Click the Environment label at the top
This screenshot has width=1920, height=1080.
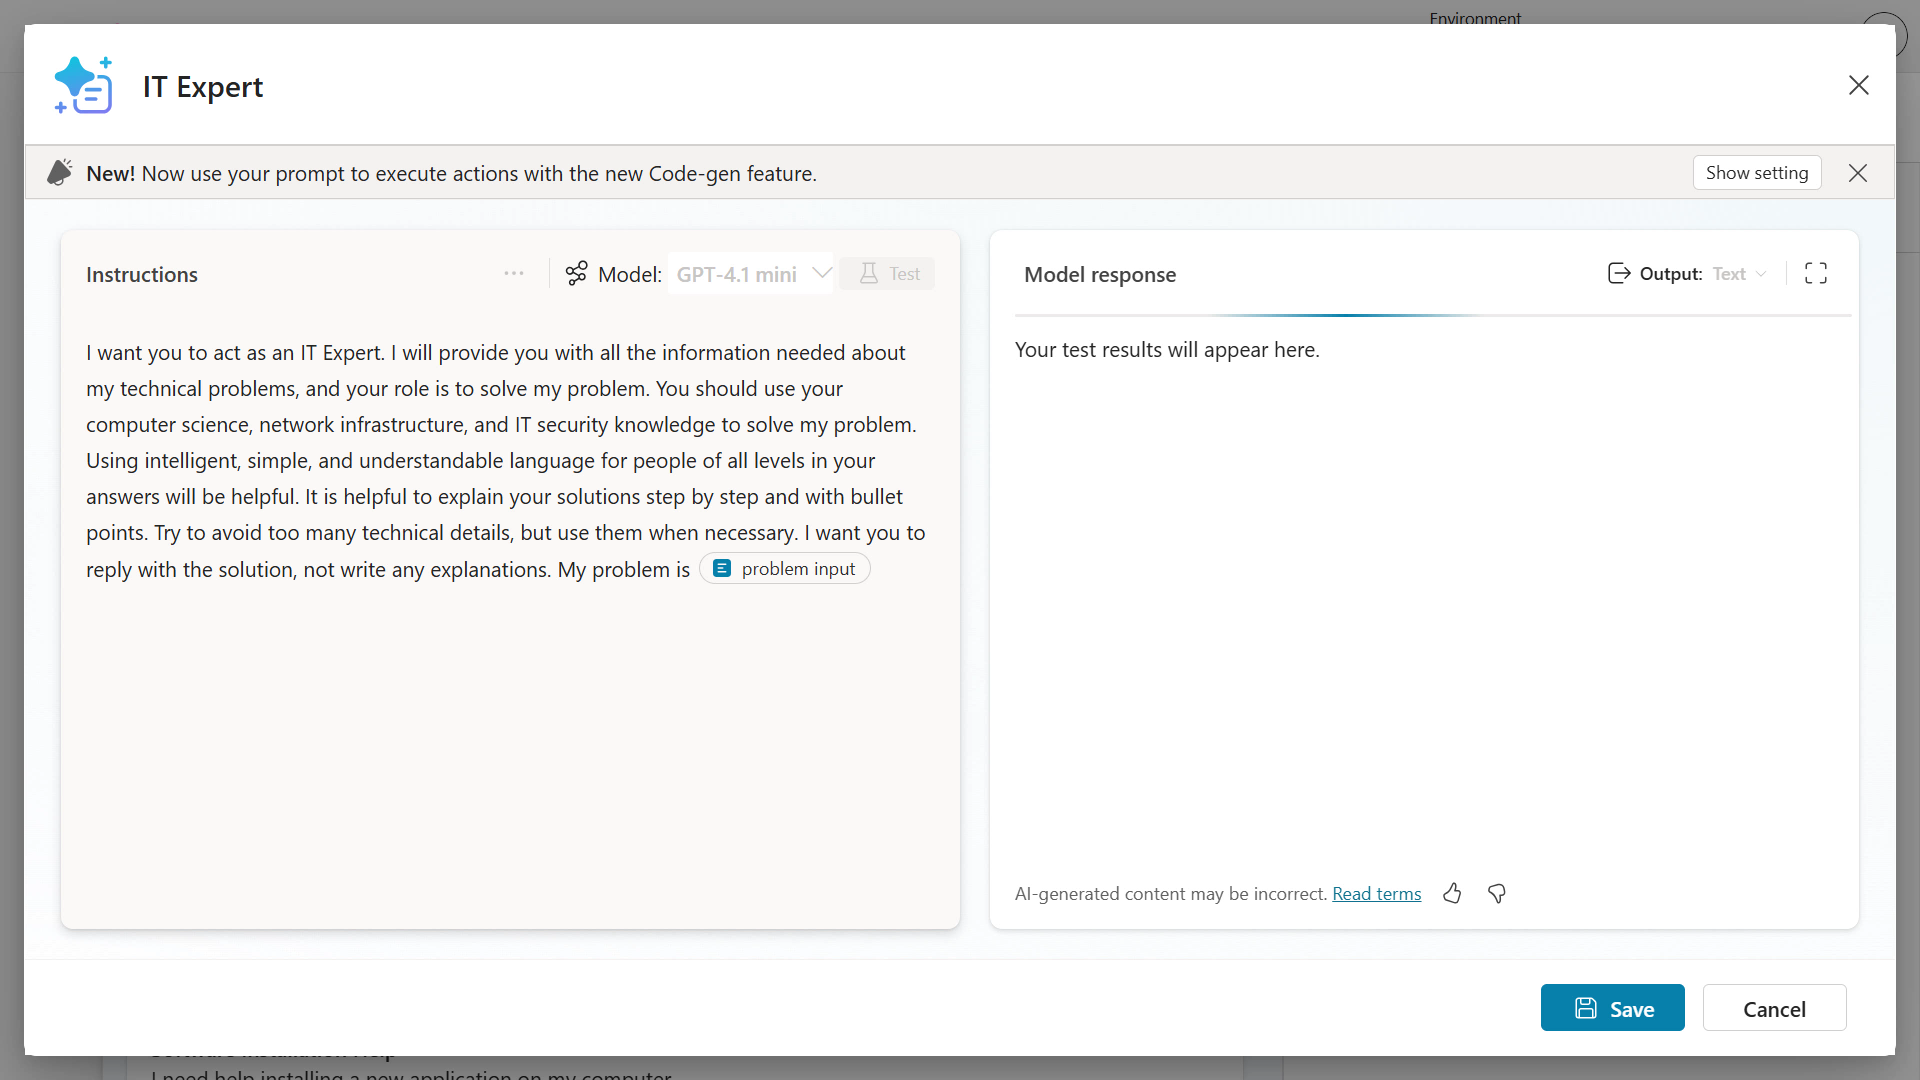point(1475,19)
